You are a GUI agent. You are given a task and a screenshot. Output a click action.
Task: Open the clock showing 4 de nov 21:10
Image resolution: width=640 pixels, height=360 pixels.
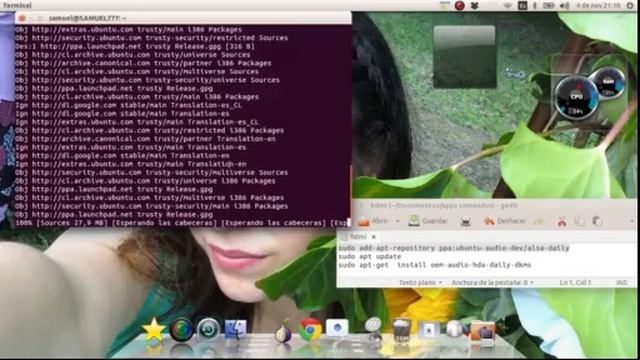click(x=598, y=5)
